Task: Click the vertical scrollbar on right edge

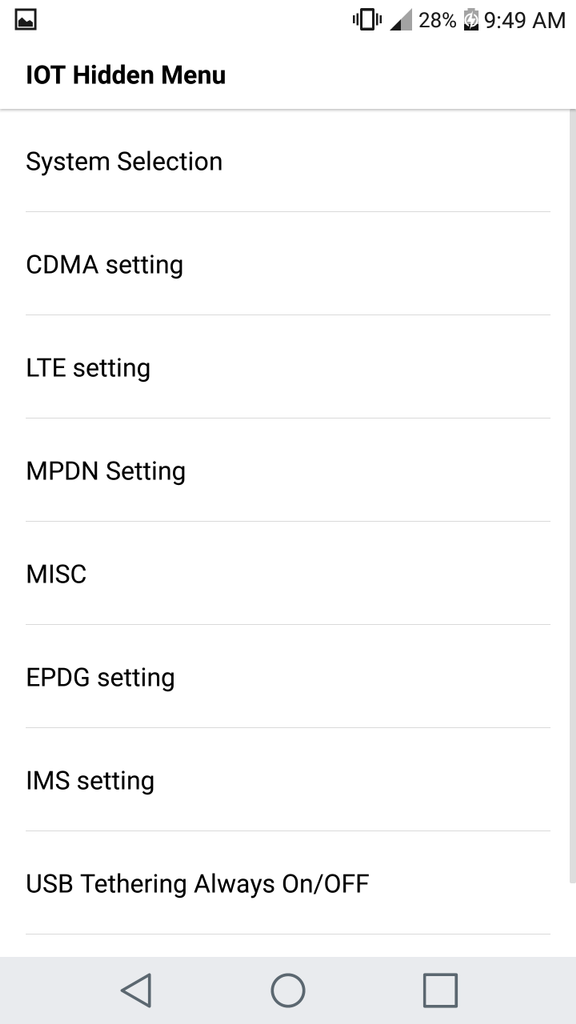Action: coord(573,496)
